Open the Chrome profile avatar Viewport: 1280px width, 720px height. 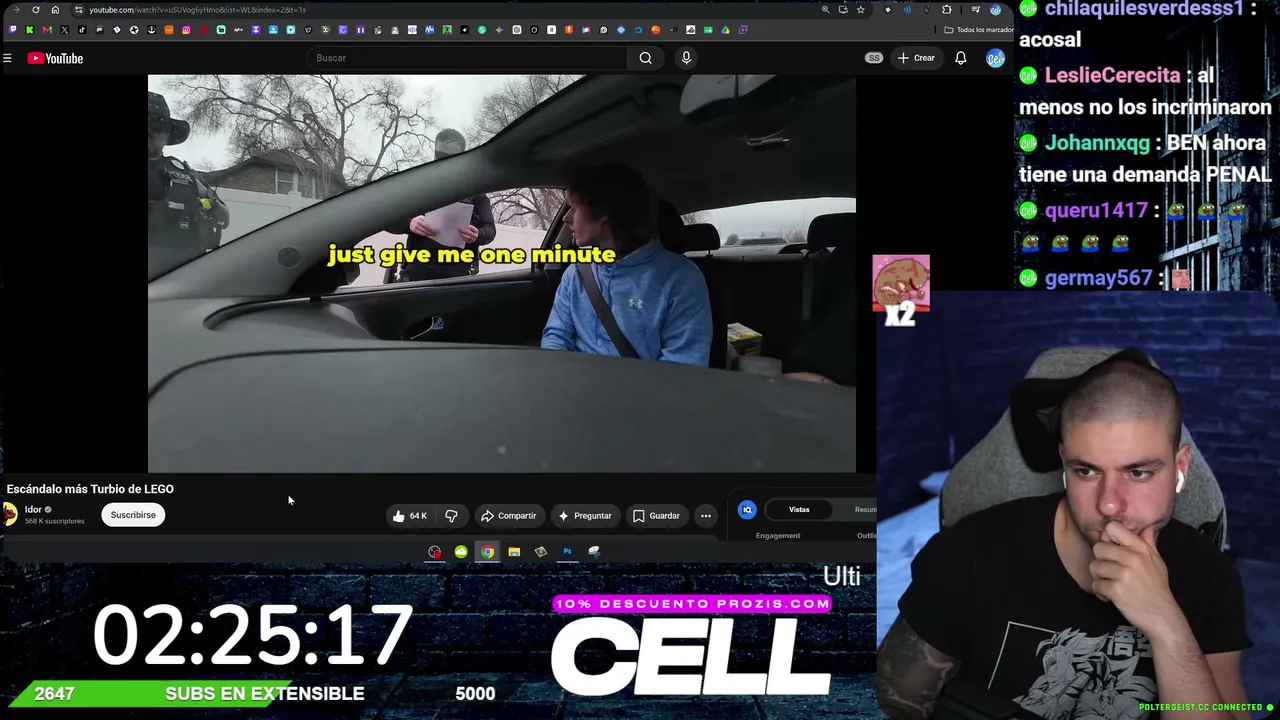point(995,10)
